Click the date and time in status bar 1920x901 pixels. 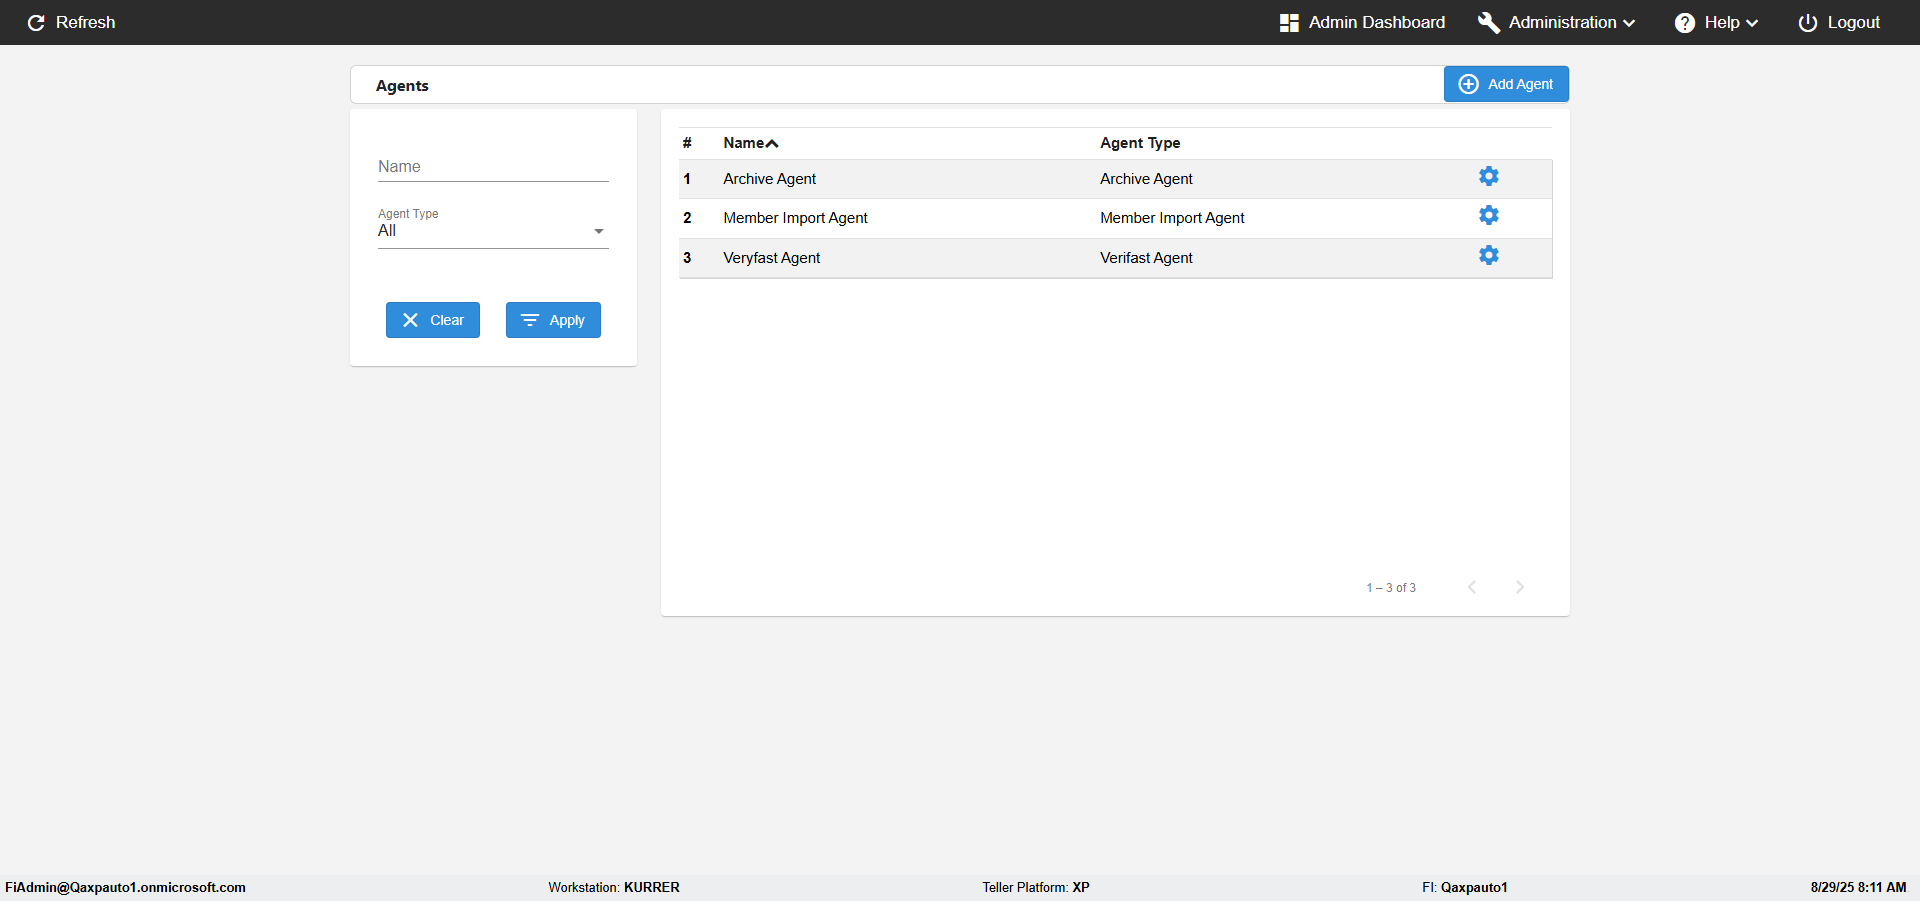point(1858,887)
